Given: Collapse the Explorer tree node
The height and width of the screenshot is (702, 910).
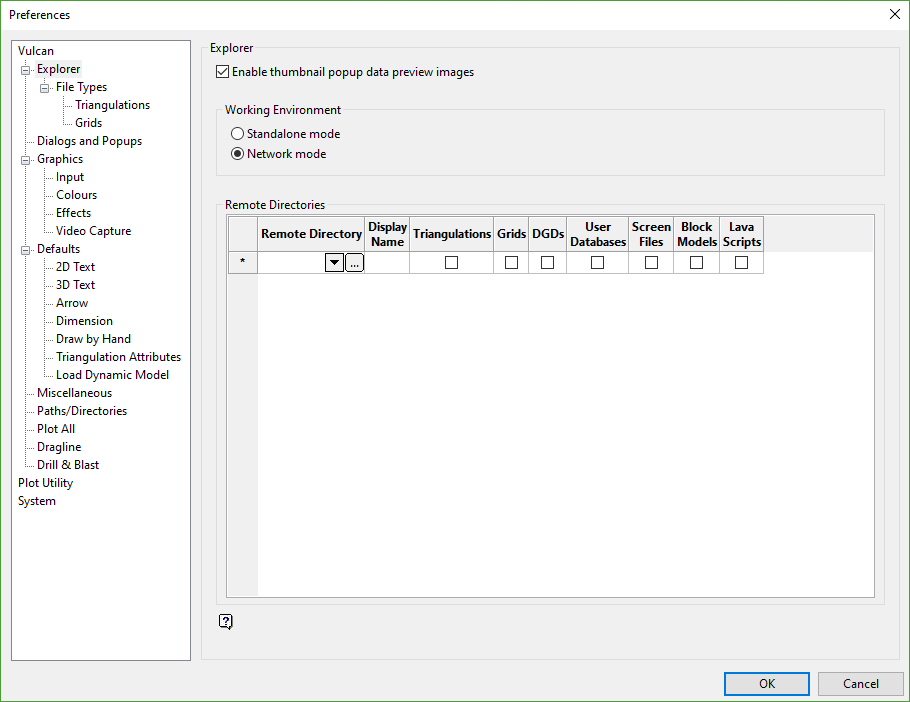Looking at the screenshot, I should click(26, 70).
